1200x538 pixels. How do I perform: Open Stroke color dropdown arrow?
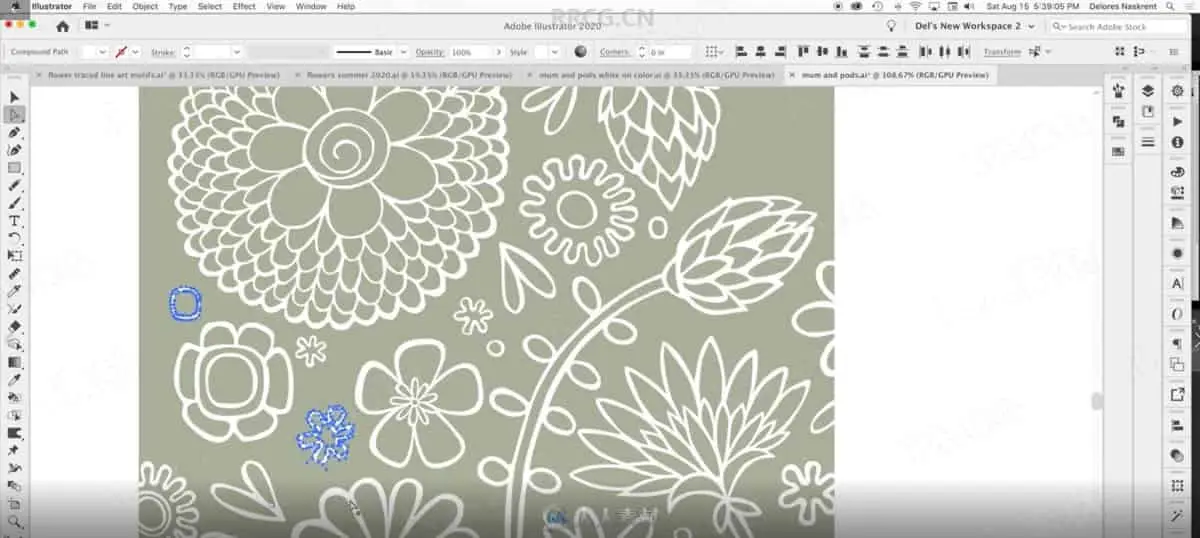[135, 51]
